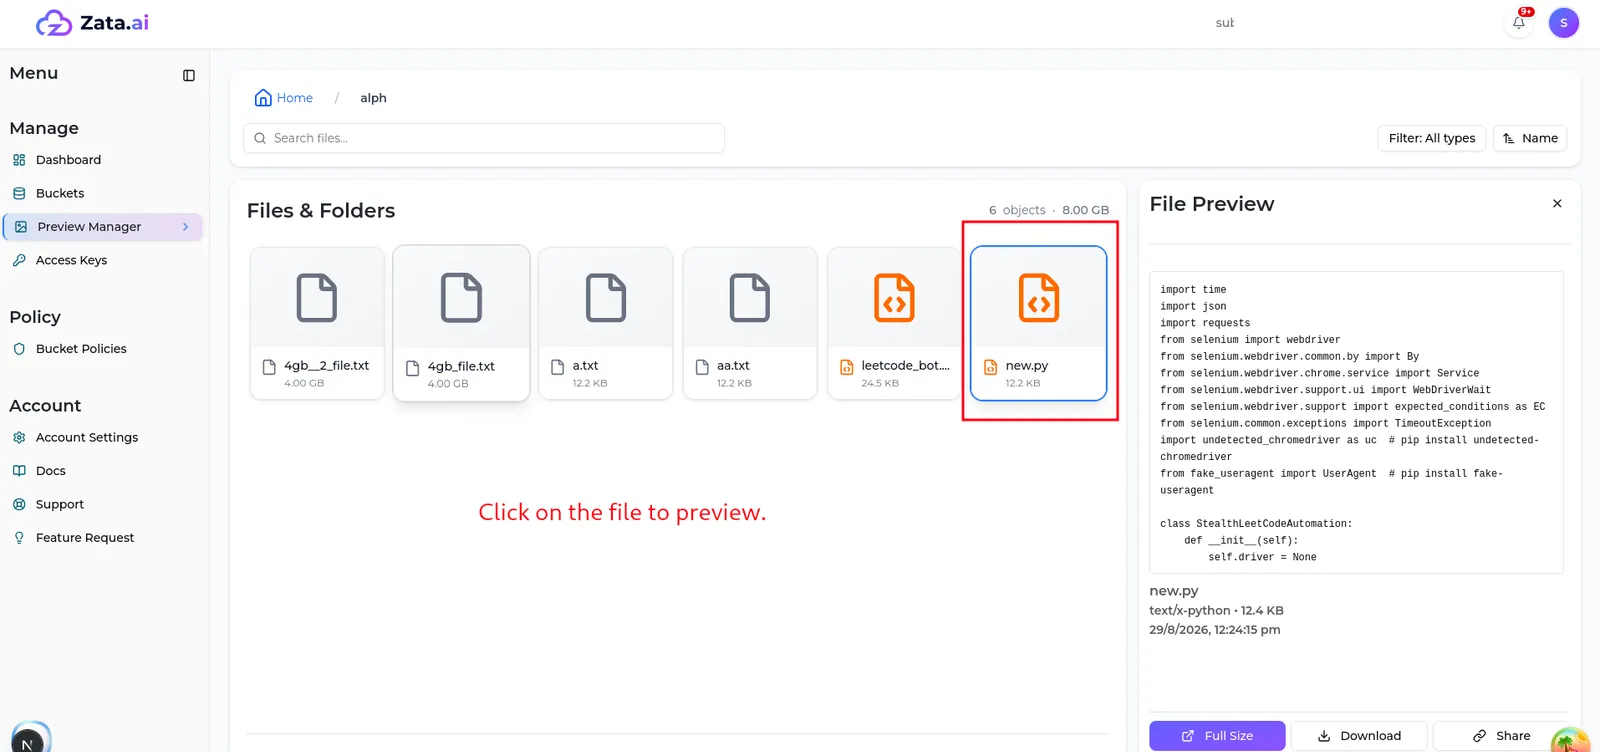Download the new.py file
The image size is (1600, 752).
tap(1359, 736)
